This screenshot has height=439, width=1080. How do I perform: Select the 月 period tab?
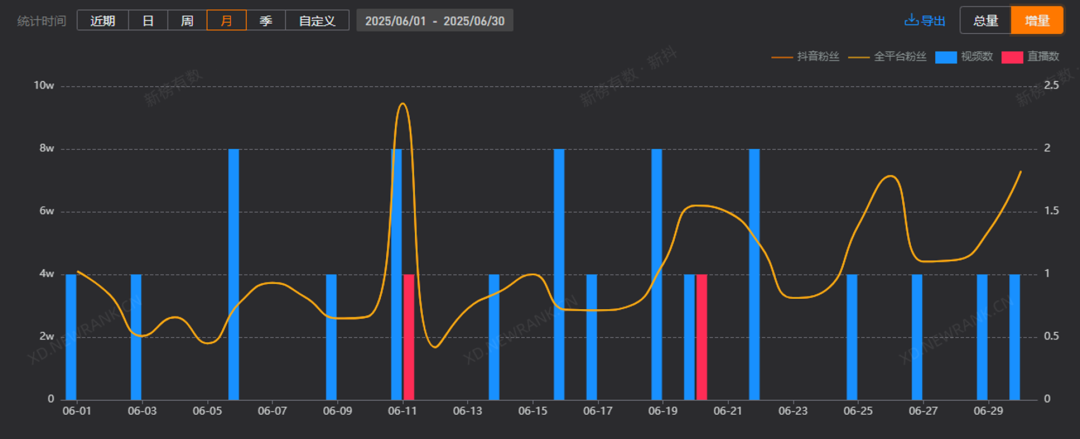pos(227,21)
